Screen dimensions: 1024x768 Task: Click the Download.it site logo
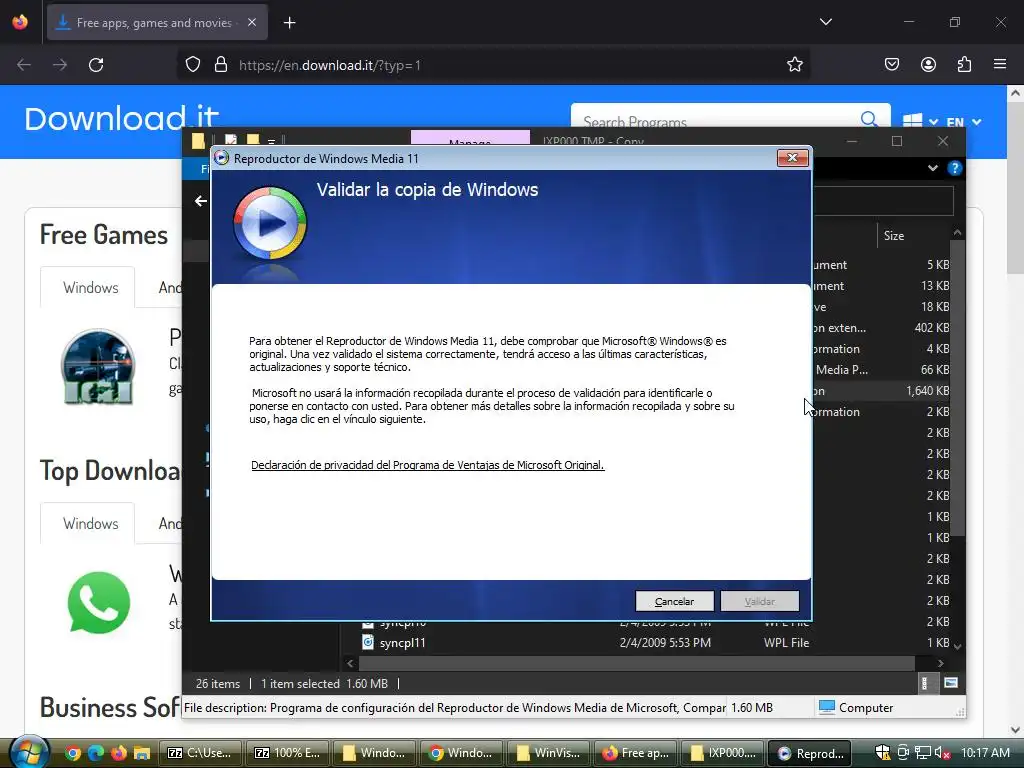point(121,118)
